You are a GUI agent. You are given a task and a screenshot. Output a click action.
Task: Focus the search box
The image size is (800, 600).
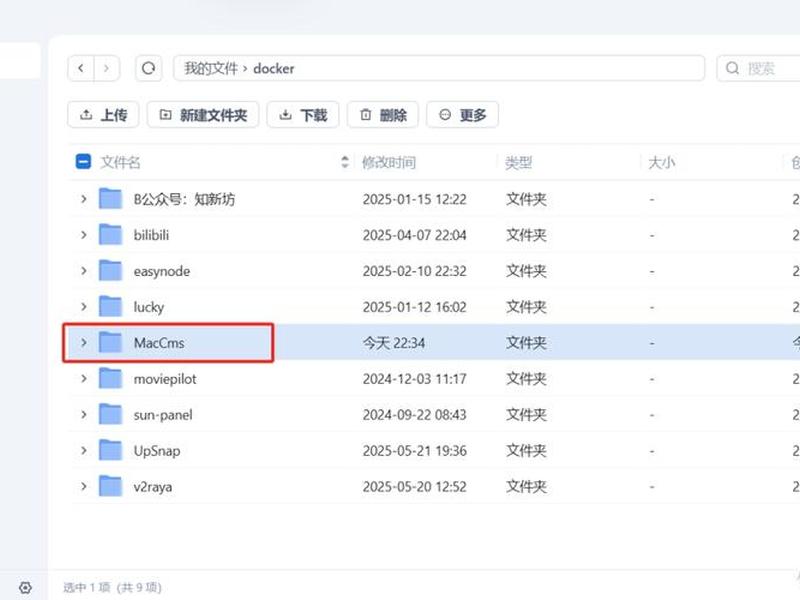[758, 68]
